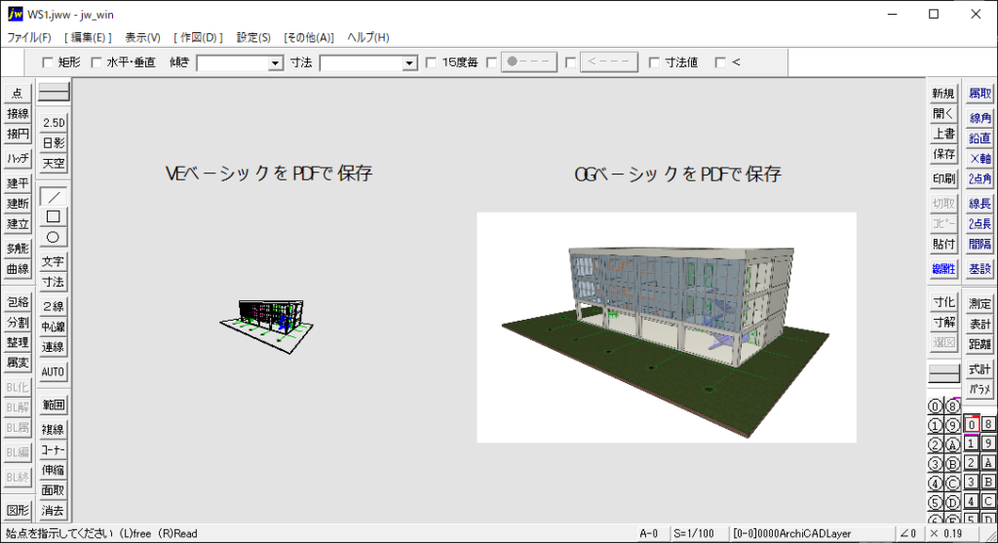Click the <--- arrow button
The width and height of the screenshot is (998, 543).
coord(609,62)
